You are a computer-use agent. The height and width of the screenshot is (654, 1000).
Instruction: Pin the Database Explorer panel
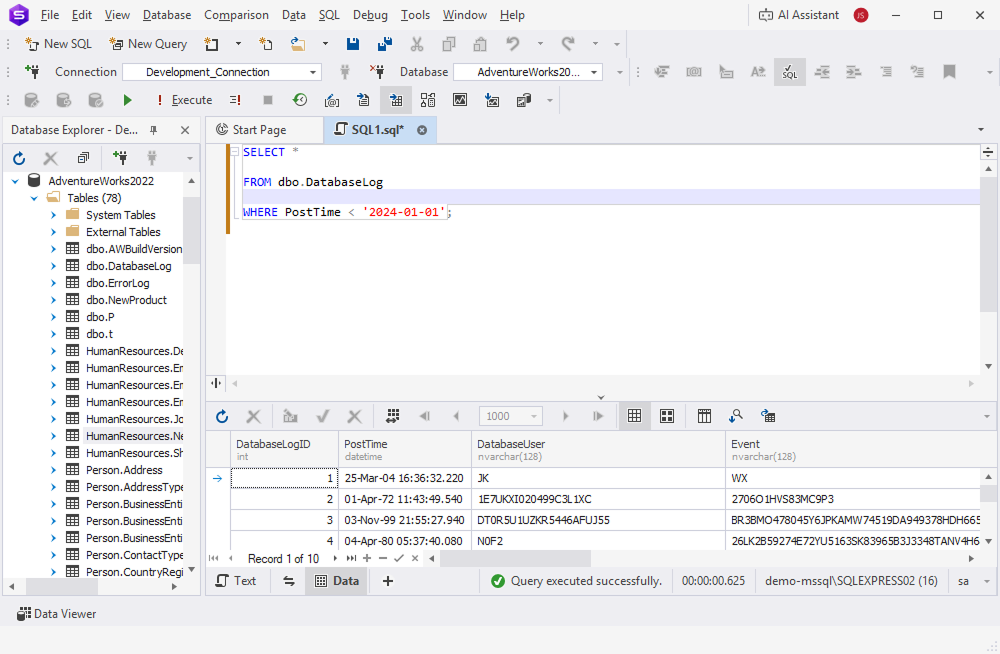[154, 130]
